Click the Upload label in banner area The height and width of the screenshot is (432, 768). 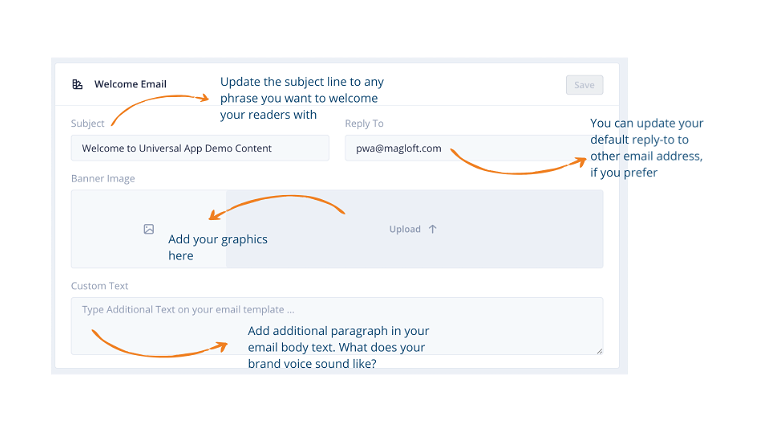[405, 229]
